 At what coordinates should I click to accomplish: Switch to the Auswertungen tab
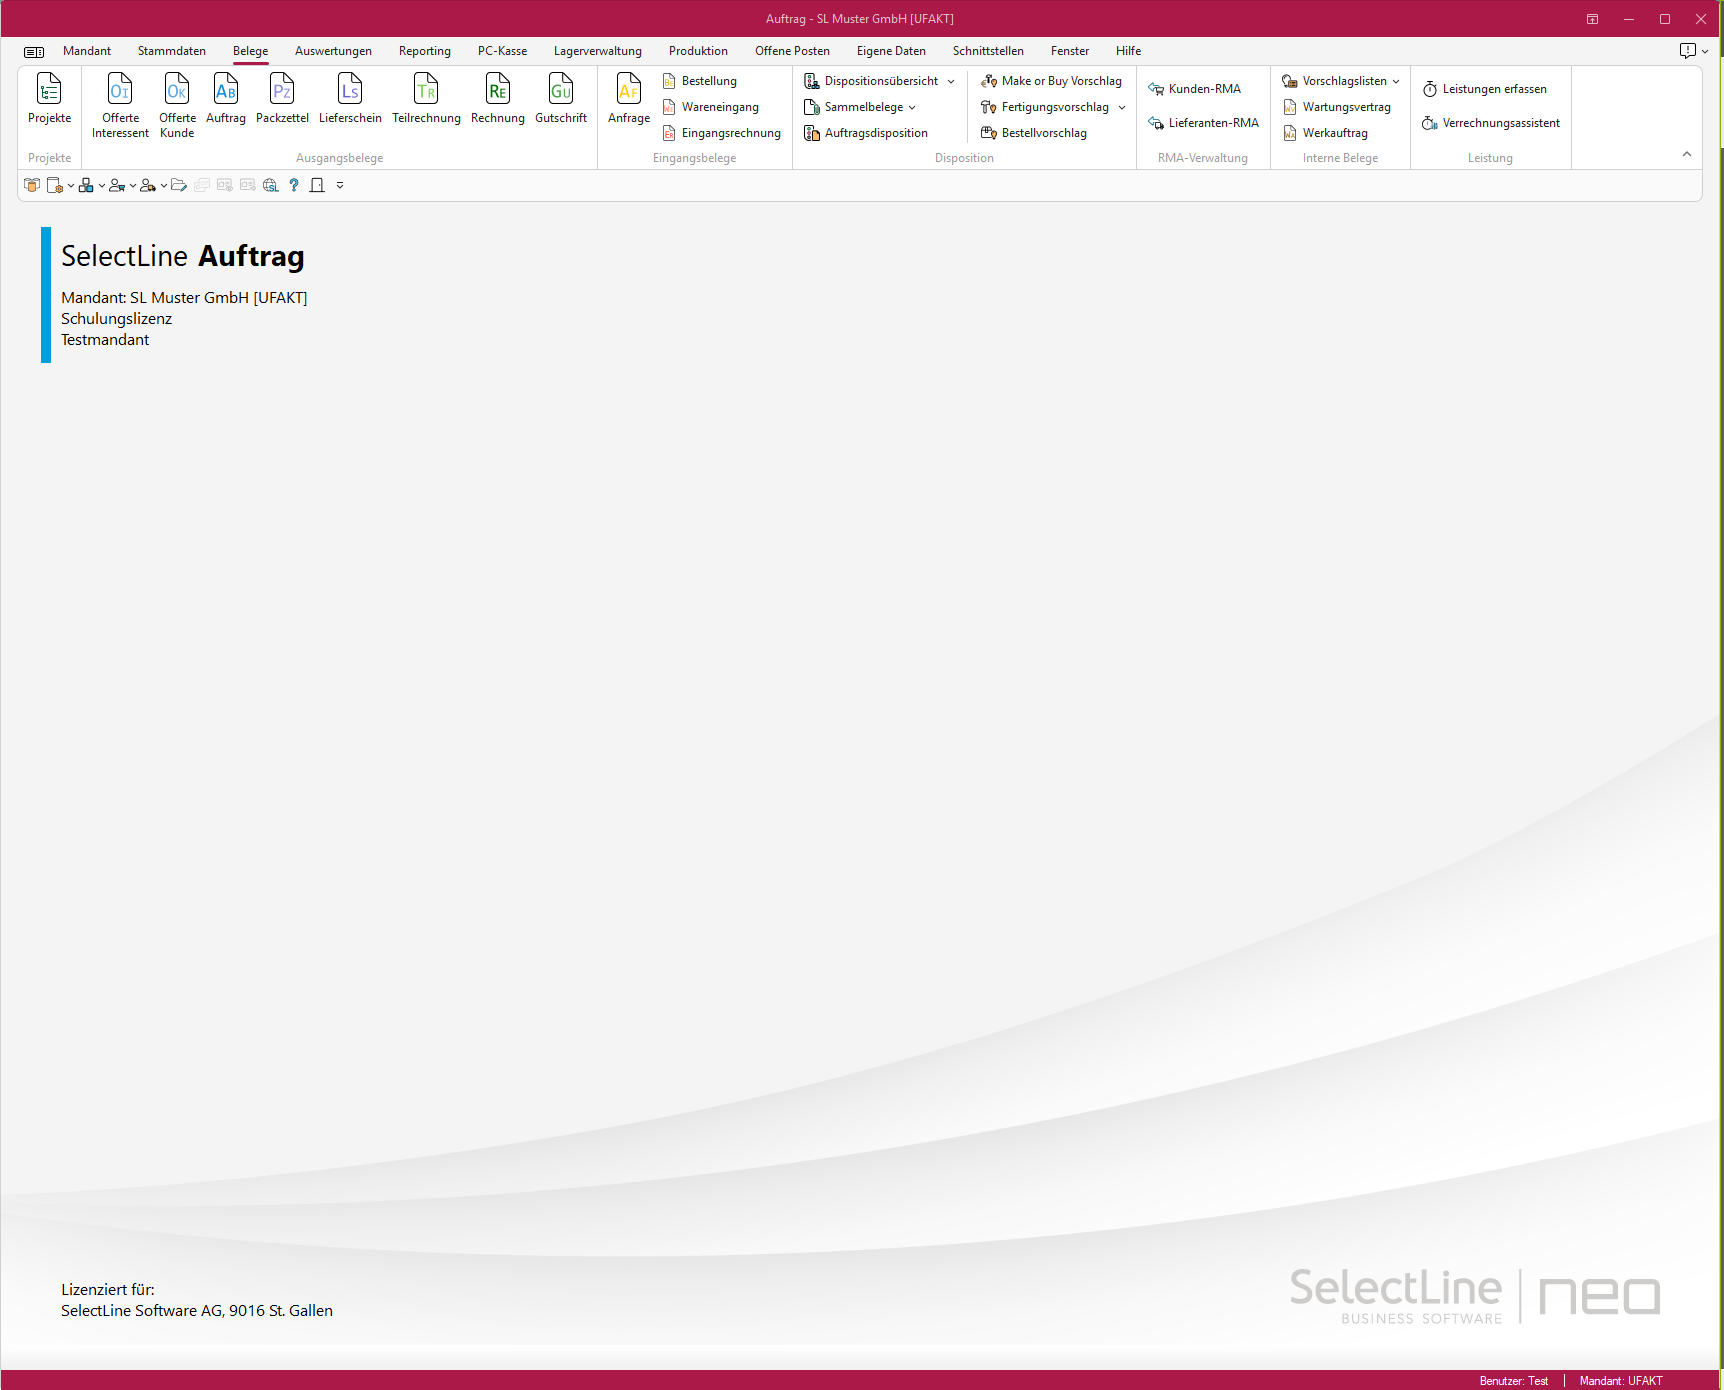tap(333, 51)
